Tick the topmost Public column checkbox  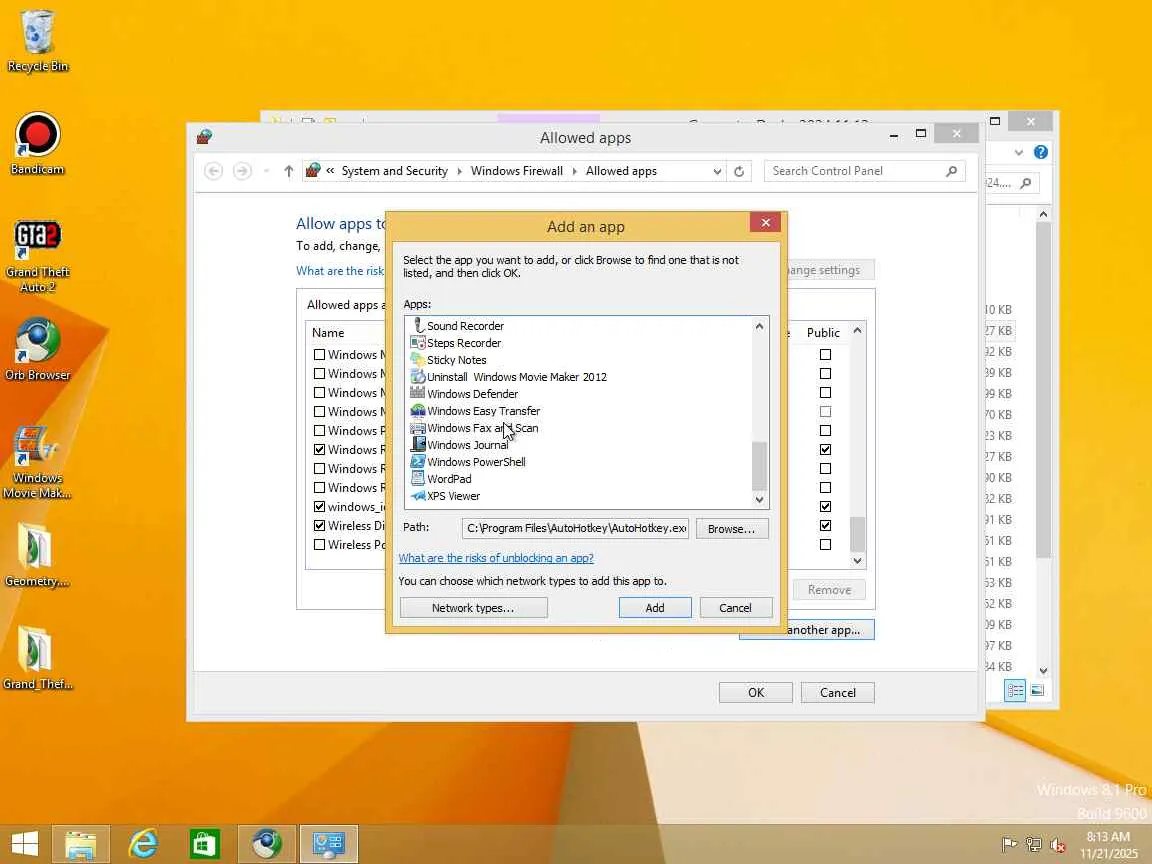click(x=825, y=354)
